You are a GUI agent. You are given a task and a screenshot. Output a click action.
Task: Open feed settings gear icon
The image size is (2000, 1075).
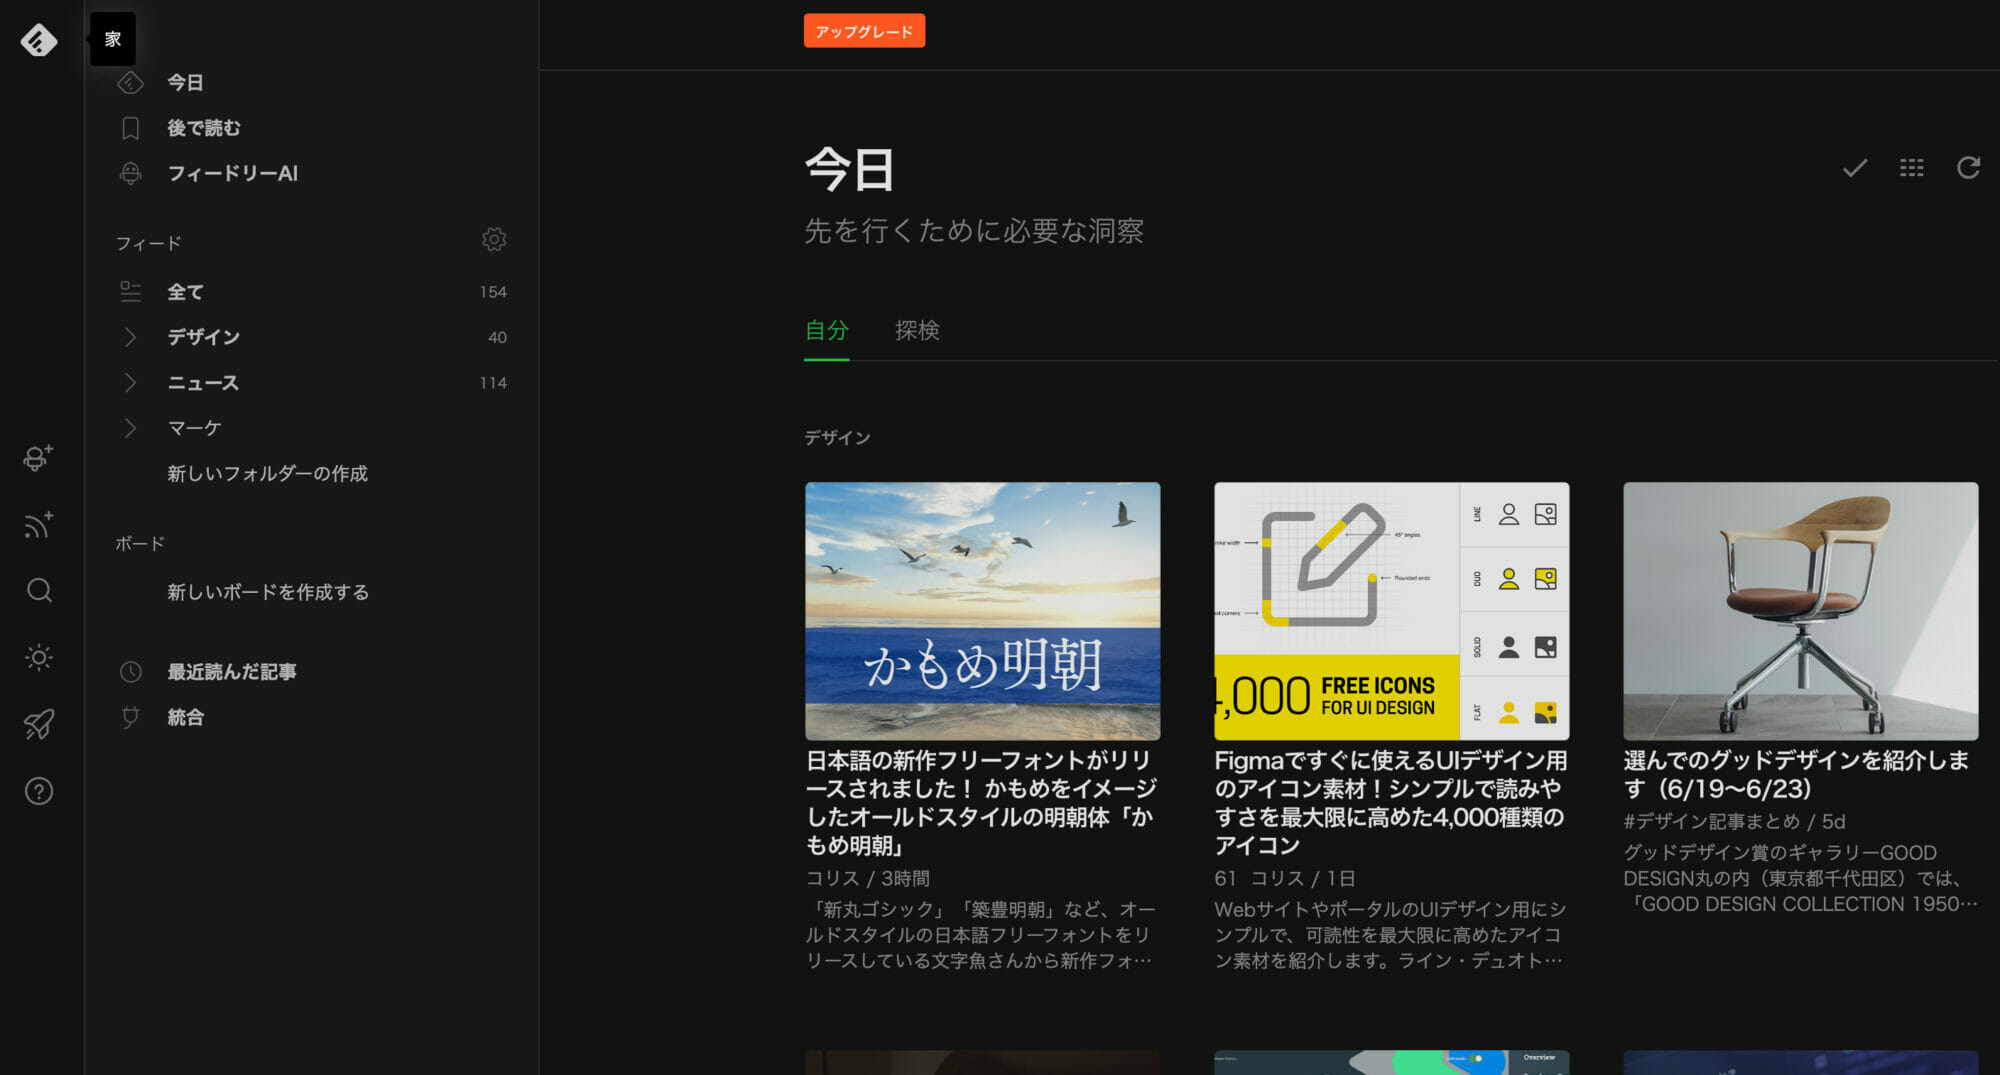[x=494, y=239]
